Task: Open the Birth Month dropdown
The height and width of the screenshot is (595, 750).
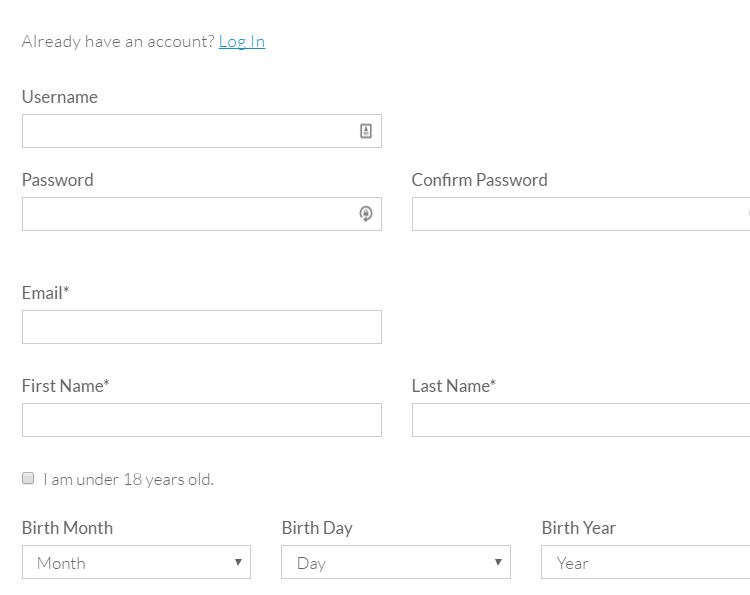Action: (136, 562)
